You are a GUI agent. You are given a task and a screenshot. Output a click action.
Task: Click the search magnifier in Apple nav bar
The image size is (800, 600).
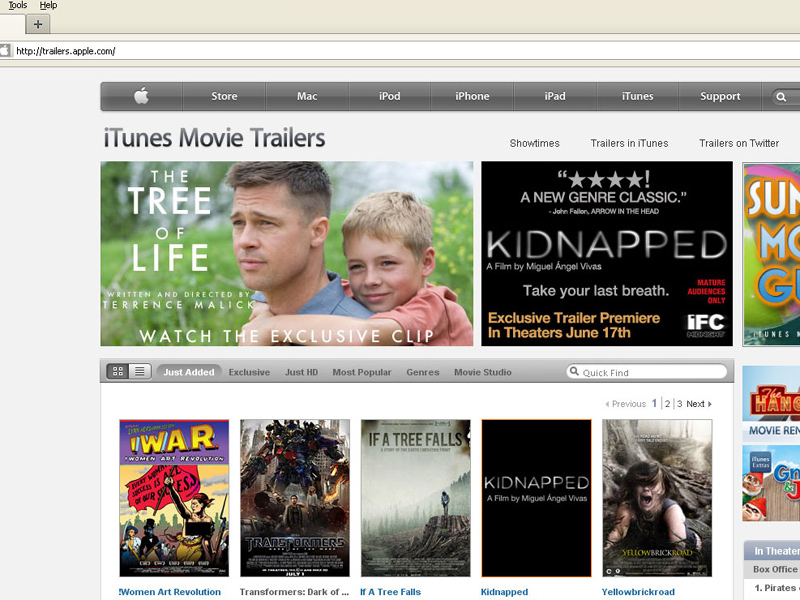[781, 96]
